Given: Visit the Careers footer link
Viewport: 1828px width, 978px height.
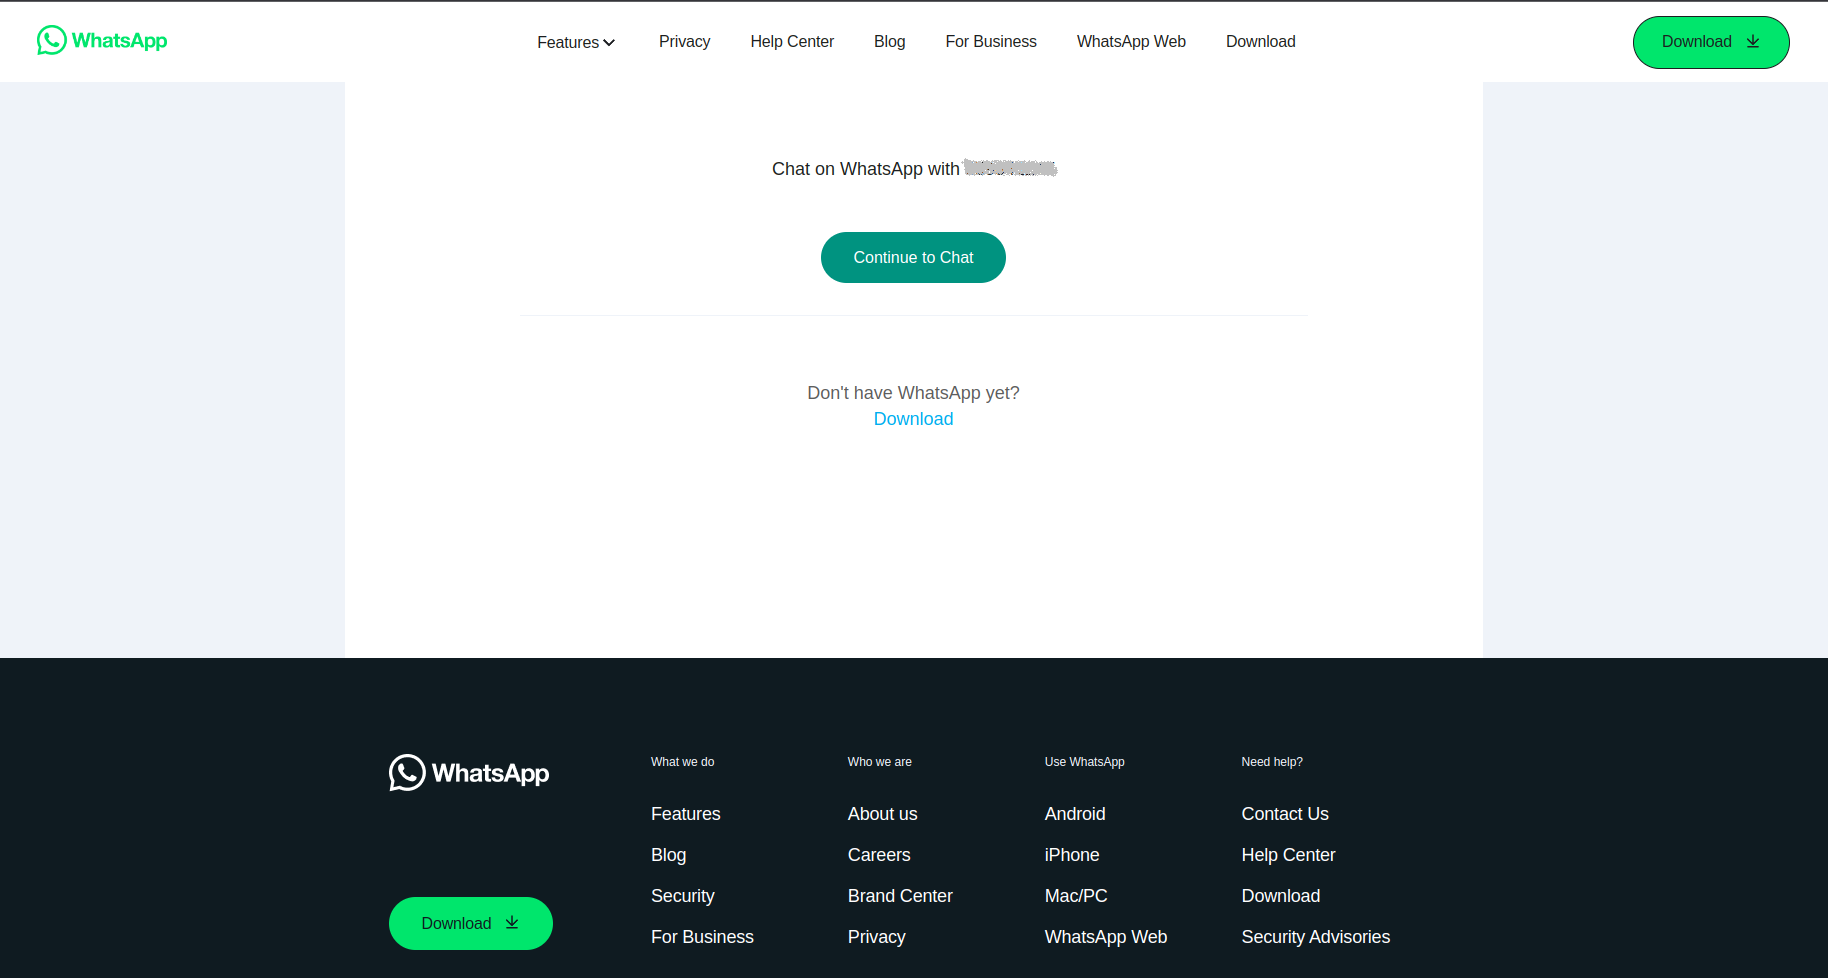Looking at the screenshot, I should [879, 855].
